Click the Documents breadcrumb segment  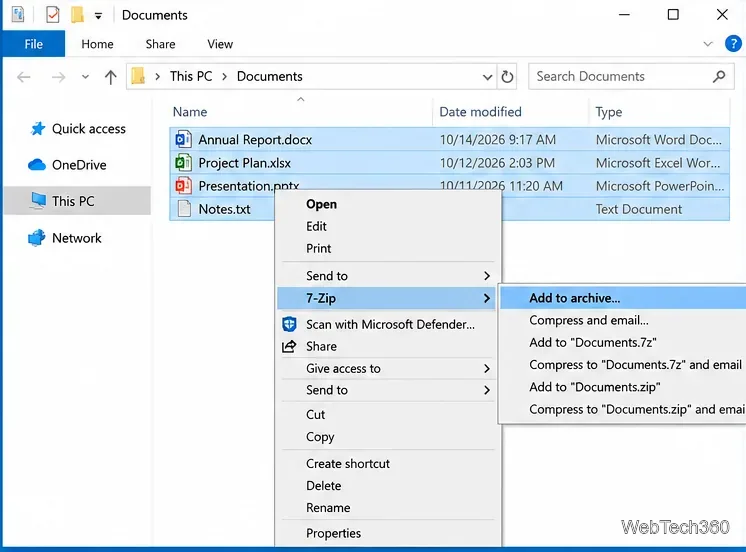[270, 77]
